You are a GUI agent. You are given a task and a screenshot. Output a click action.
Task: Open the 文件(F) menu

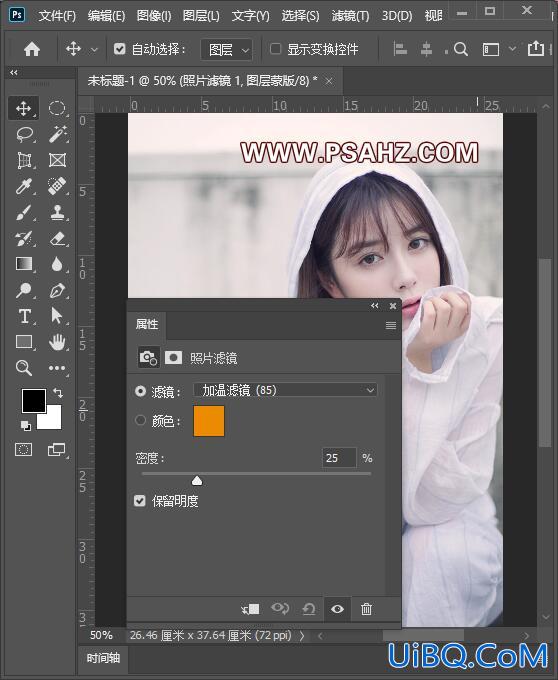57,16
